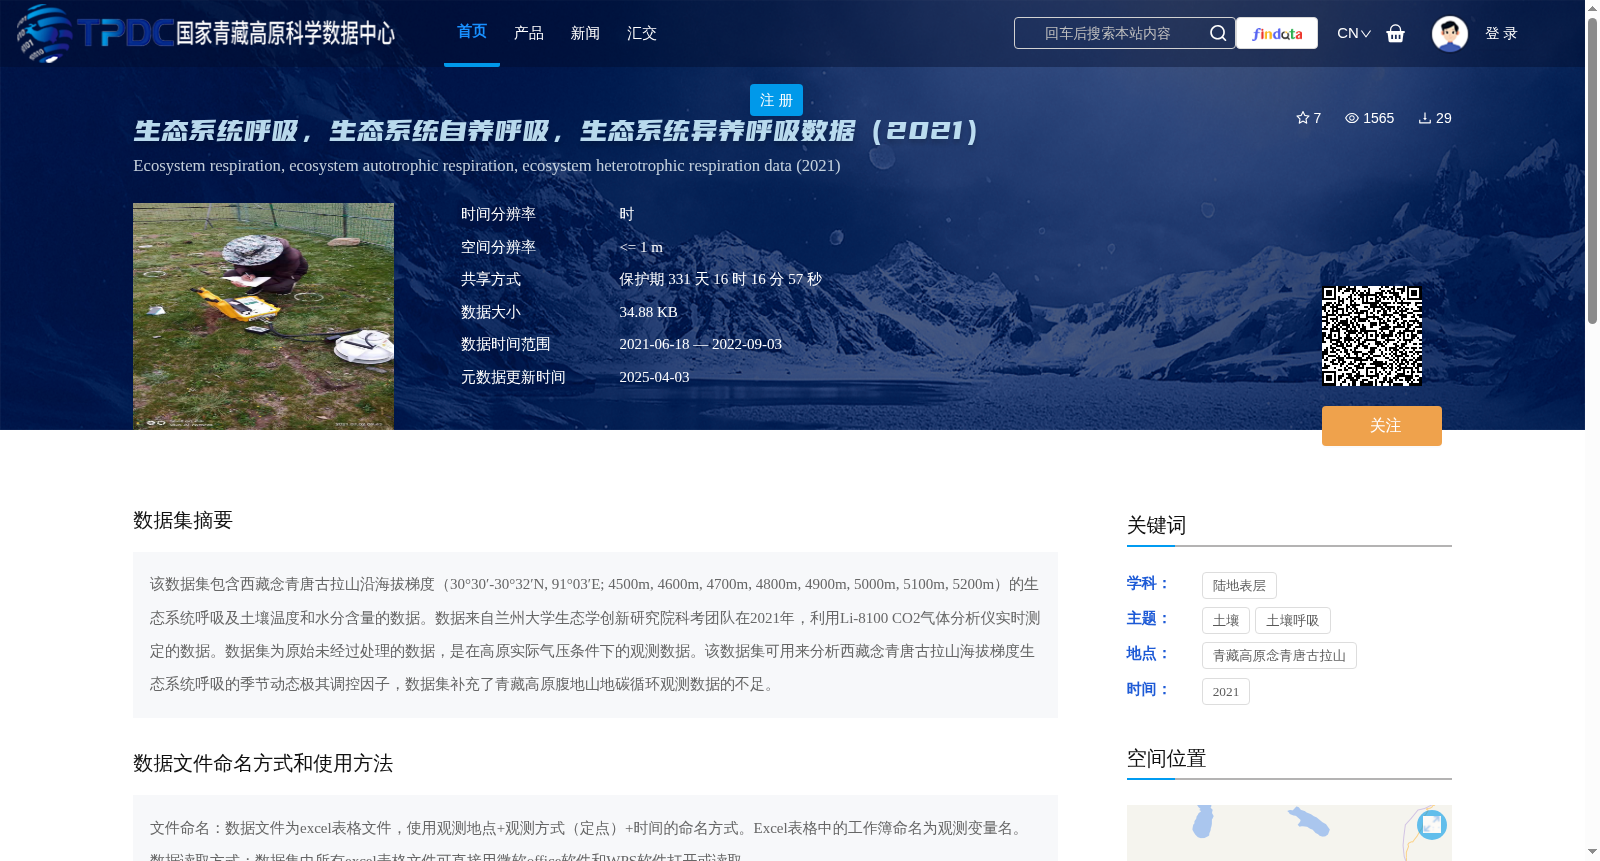
Task: Click the 登录 link
Action: [1501, 33]
